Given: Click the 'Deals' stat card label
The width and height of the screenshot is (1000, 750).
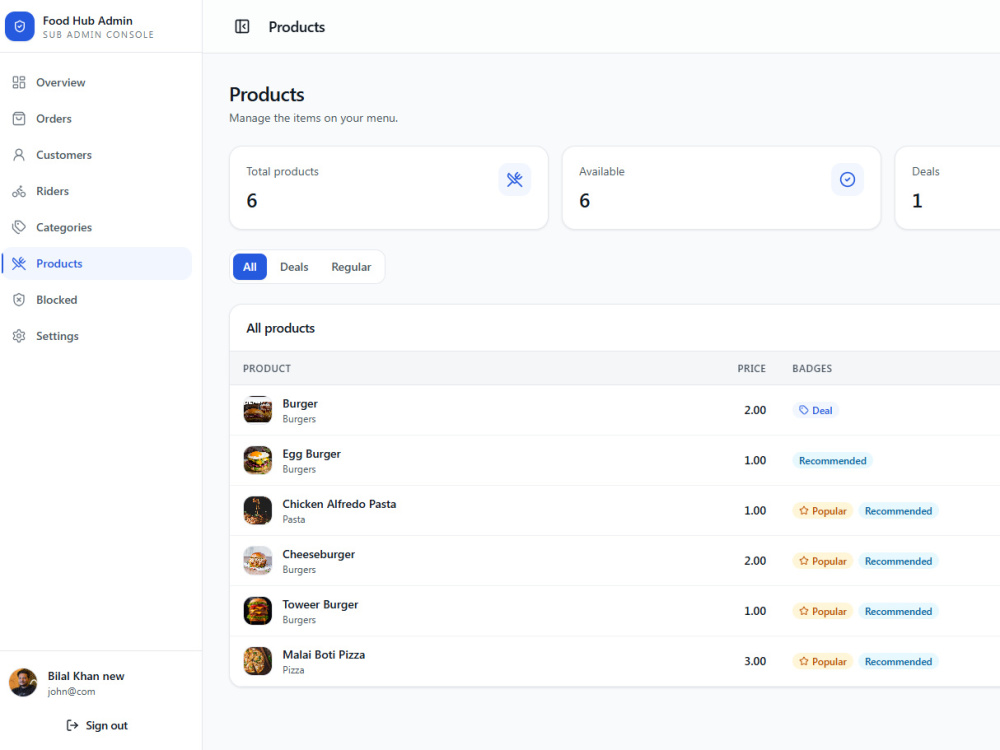Looking at the screenshot, I should pos(925,172).
